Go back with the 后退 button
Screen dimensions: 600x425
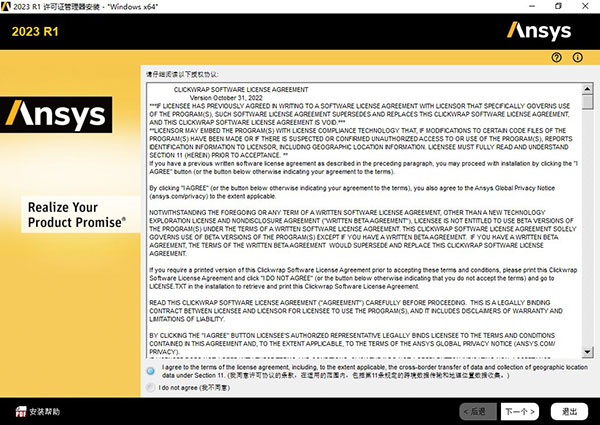click(477, 411)
